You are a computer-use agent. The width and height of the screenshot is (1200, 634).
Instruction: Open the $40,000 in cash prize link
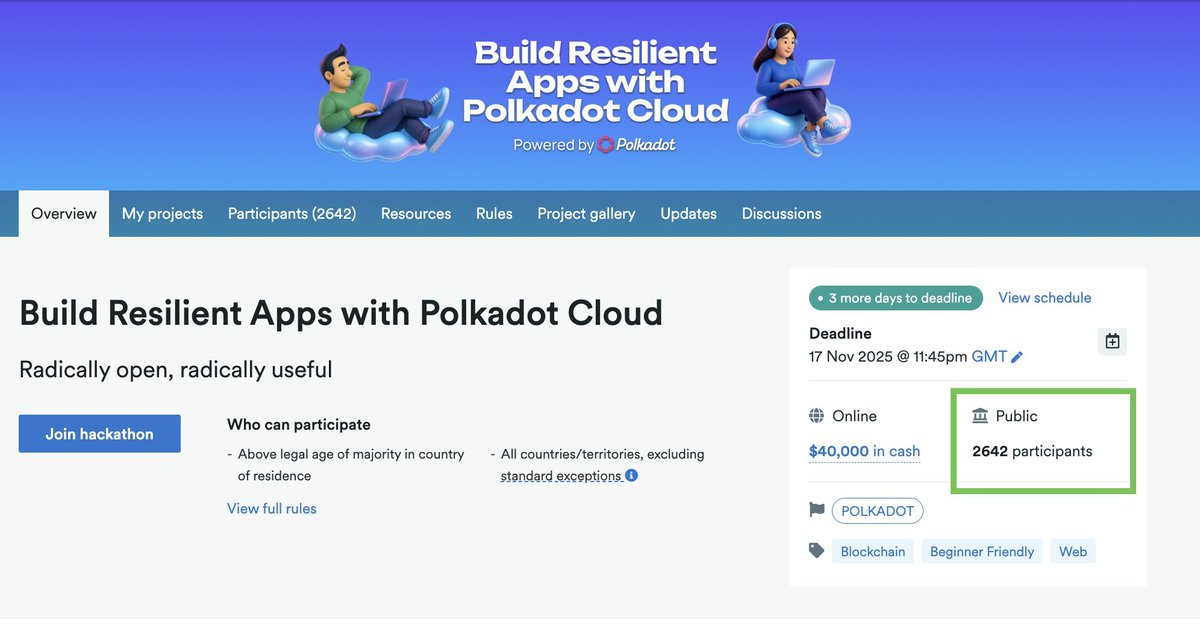pyautogui.click(x=864, y=451)
